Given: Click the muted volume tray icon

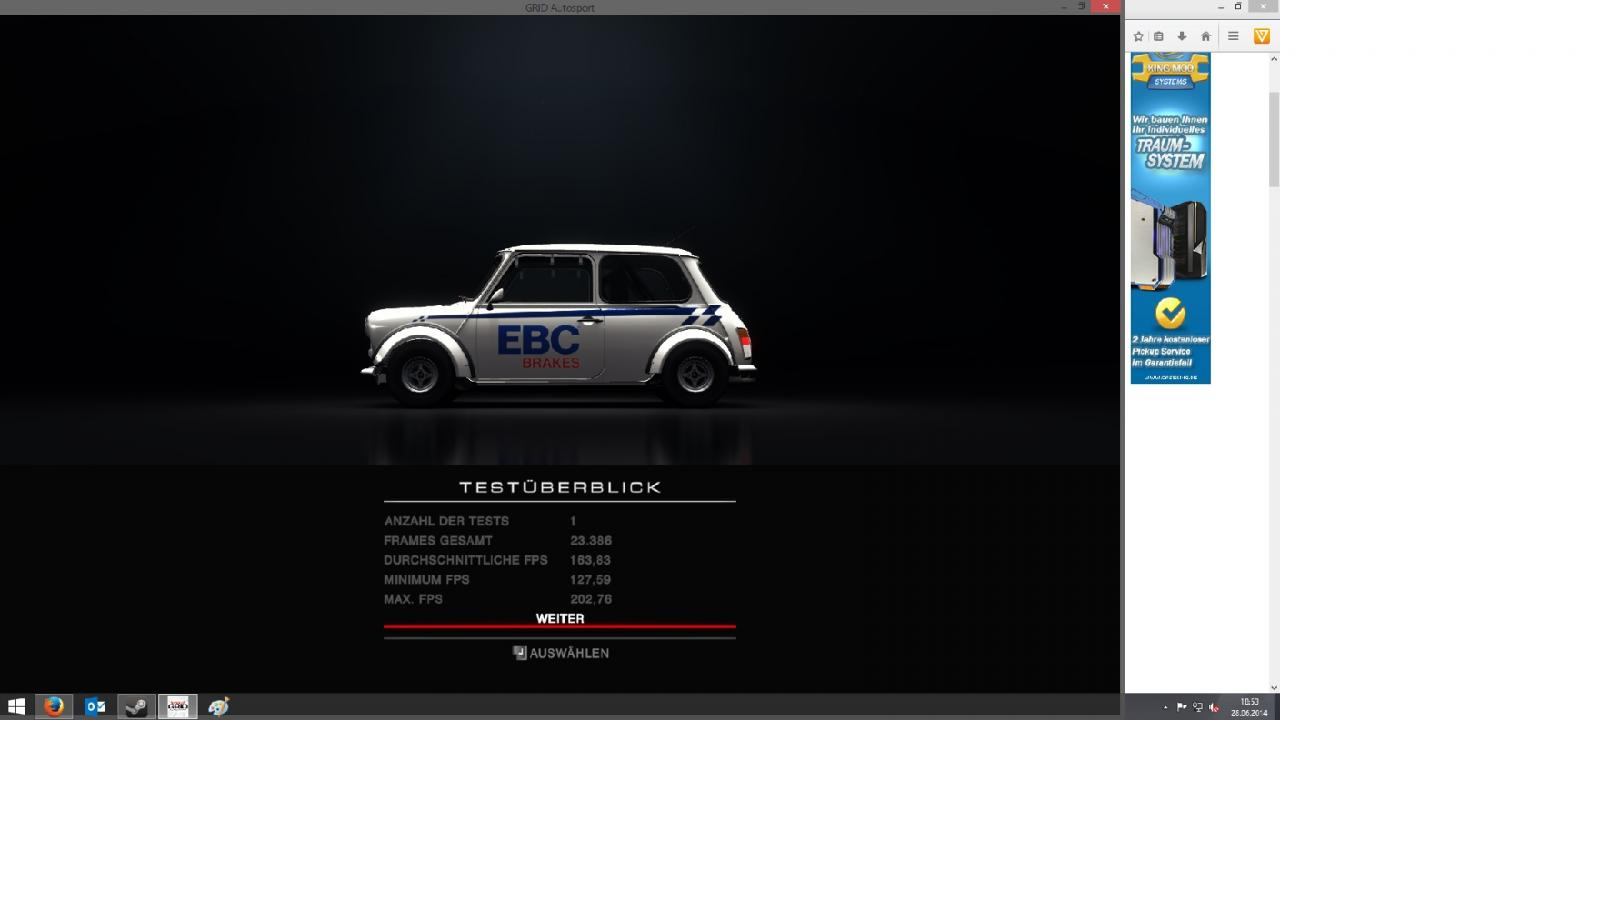Looking at the screenshot, I should tap(1213, 707).
